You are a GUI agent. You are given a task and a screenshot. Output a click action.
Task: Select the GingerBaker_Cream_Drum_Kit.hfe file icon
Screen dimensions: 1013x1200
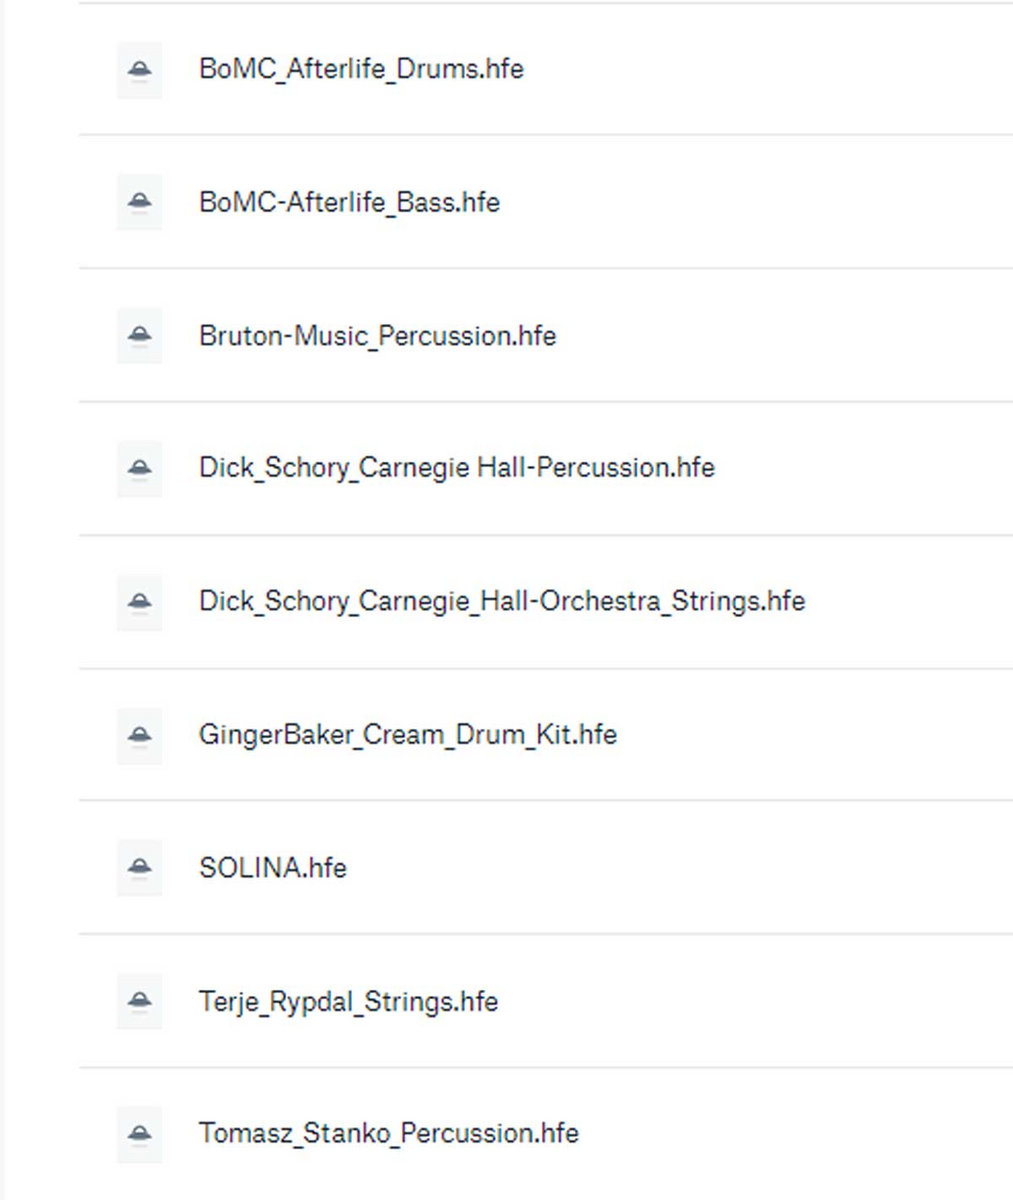[x=140, y=735]
